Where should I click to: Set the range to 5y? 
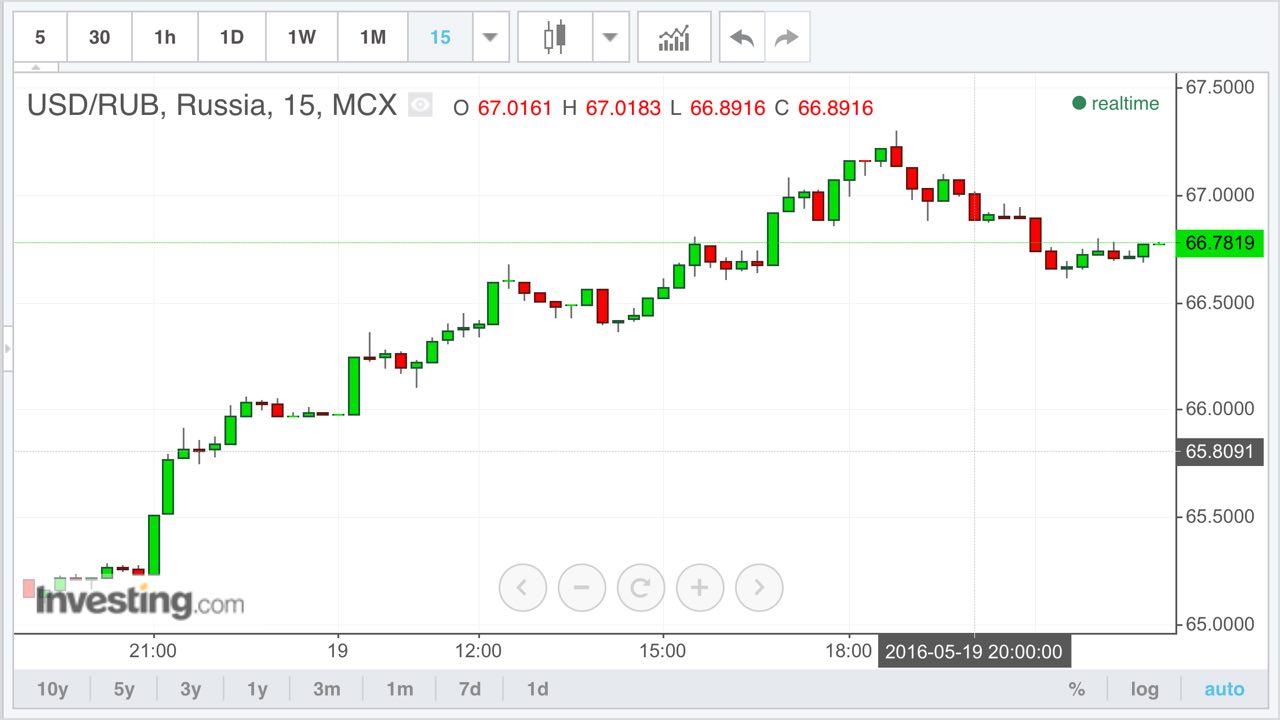124,689
